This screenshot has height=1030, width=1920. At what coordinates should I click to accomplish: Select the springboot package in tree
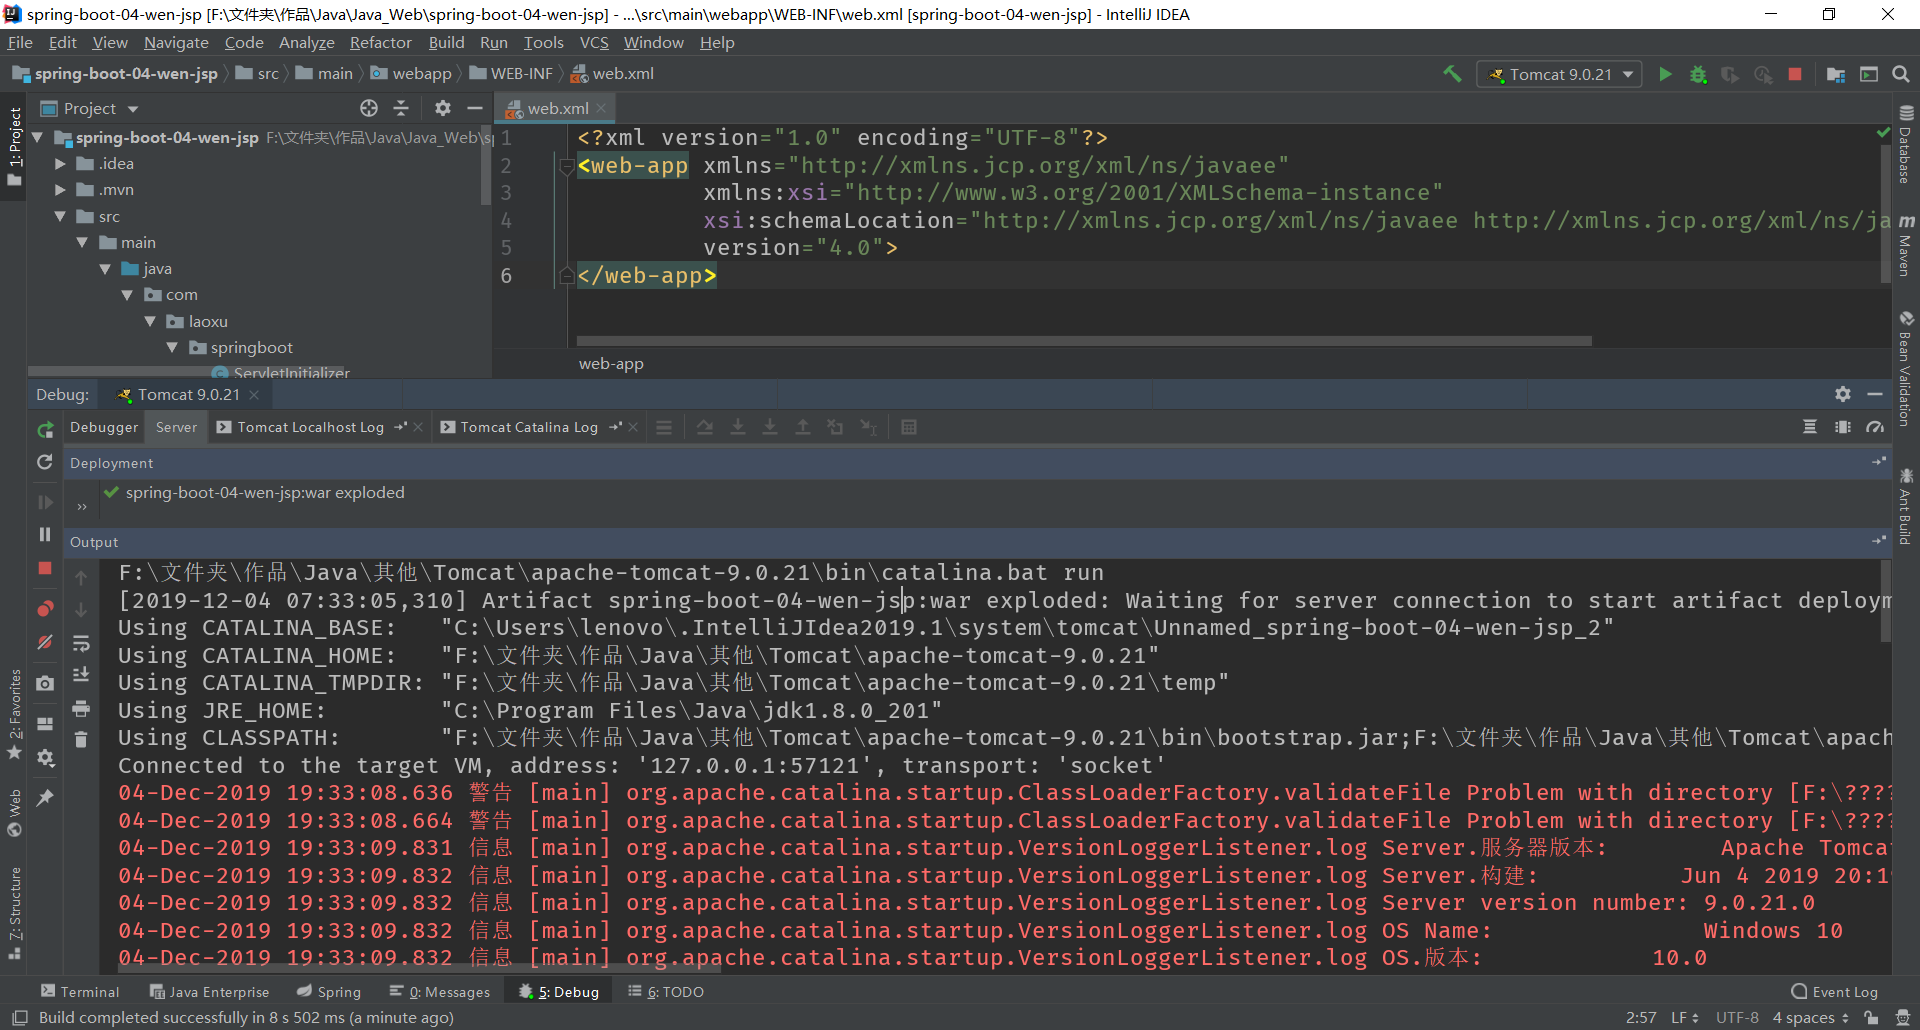point(251,347)
